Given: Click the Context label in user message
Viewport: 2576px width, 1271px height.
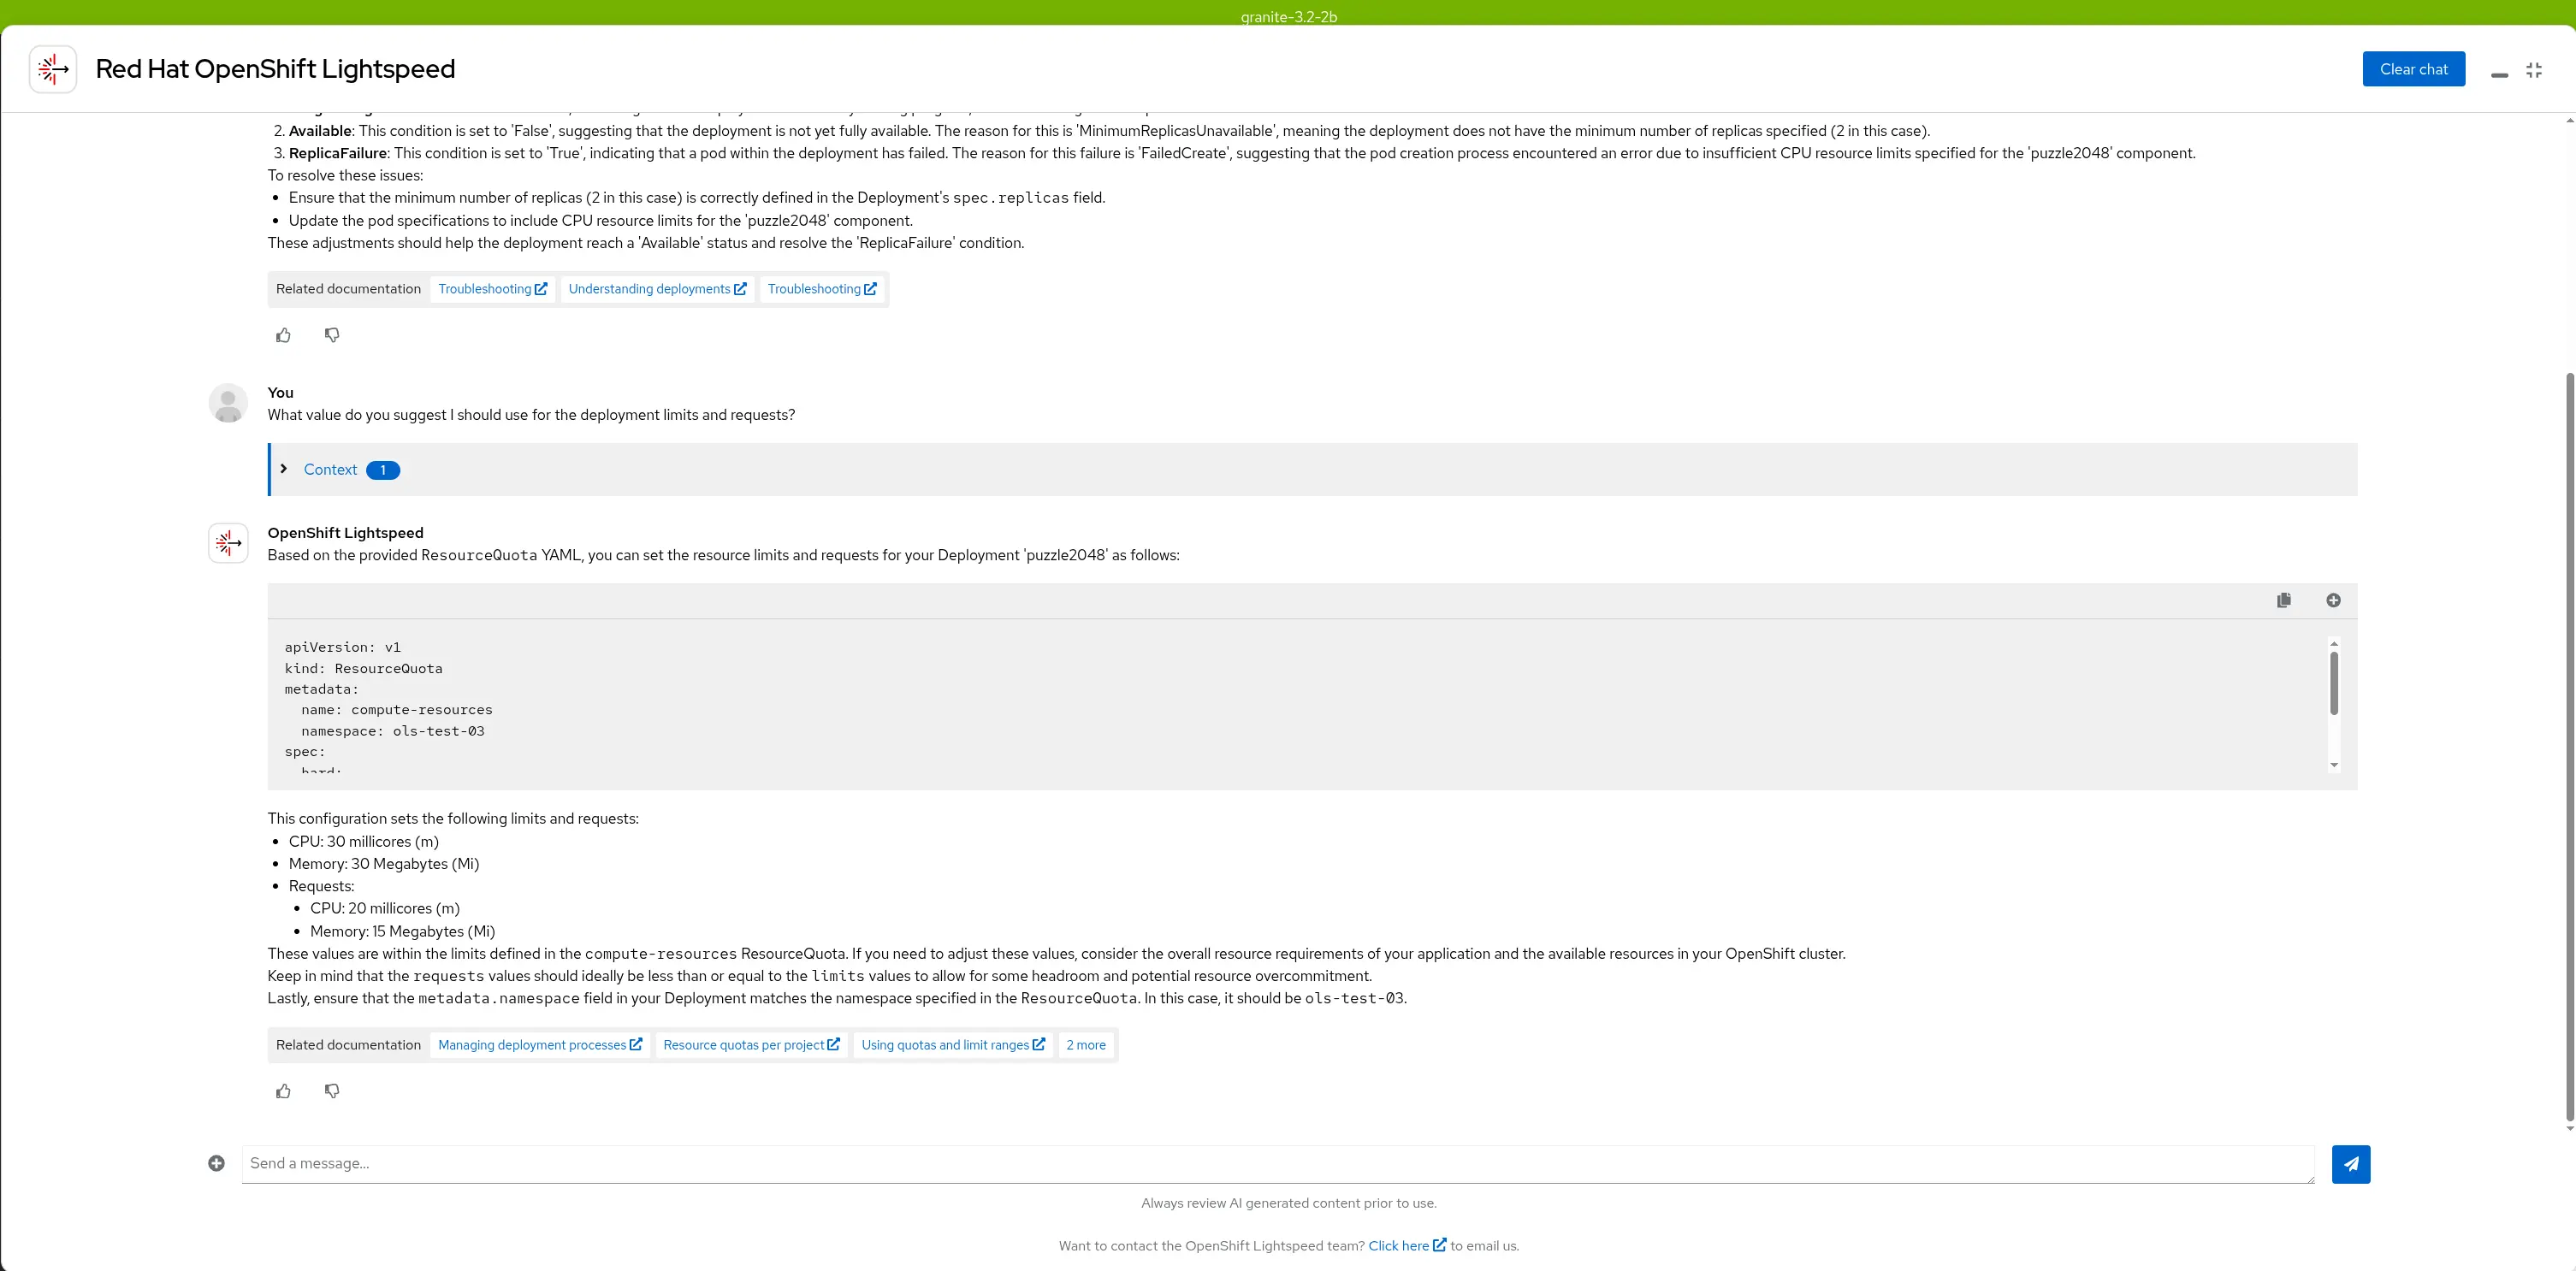Looking at the screenshot, I should [x=330, y=470].
